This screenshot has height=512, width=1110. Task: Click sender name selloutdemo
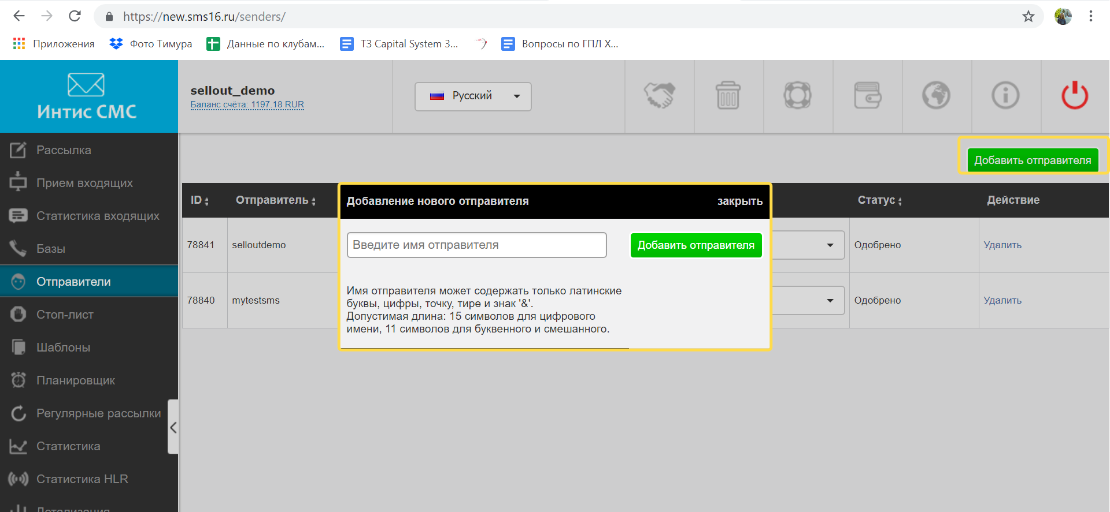258,245
